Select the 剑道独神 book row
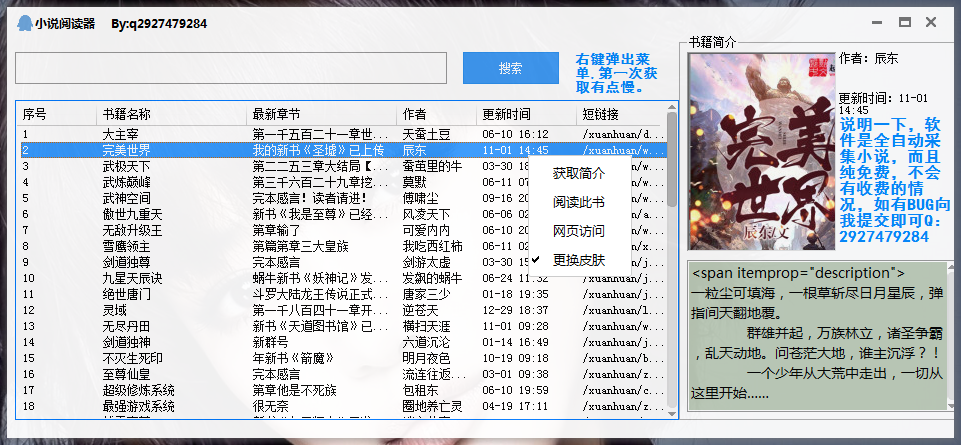This screenshot has width=961, height=445. click(x=343, y=342)
